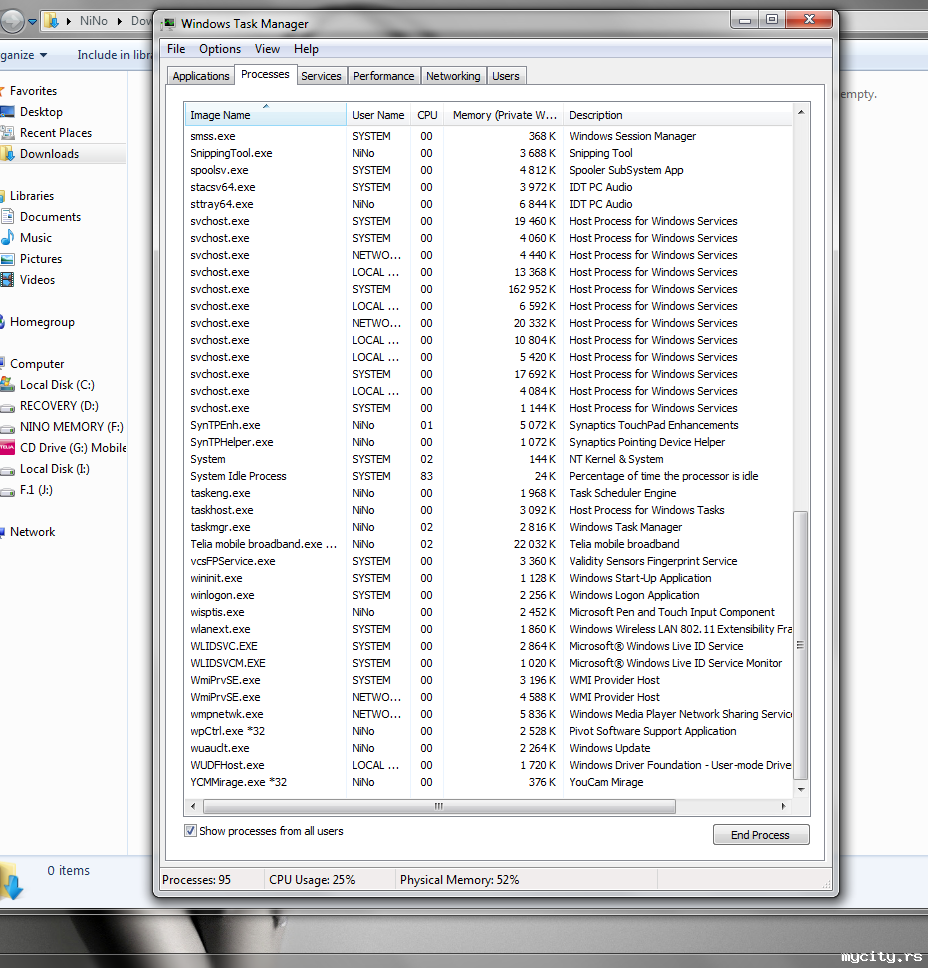Click the horizontal scrollbar thumb in the process list
The height and width of the screenshot is (968, 928).
click(x=439, y=806)
